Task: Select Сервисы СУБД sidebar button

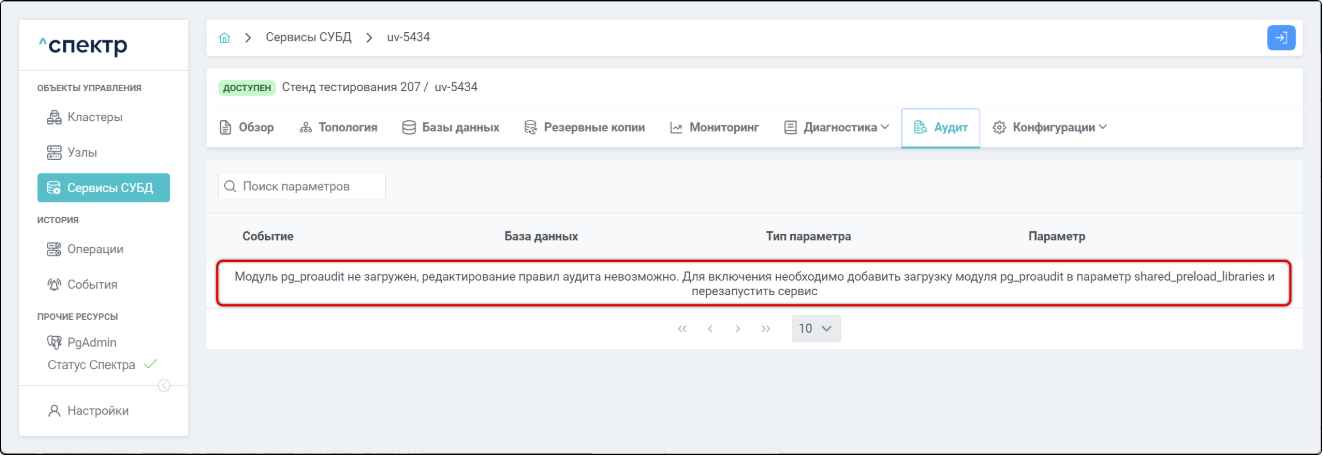Action: (104, 188)
